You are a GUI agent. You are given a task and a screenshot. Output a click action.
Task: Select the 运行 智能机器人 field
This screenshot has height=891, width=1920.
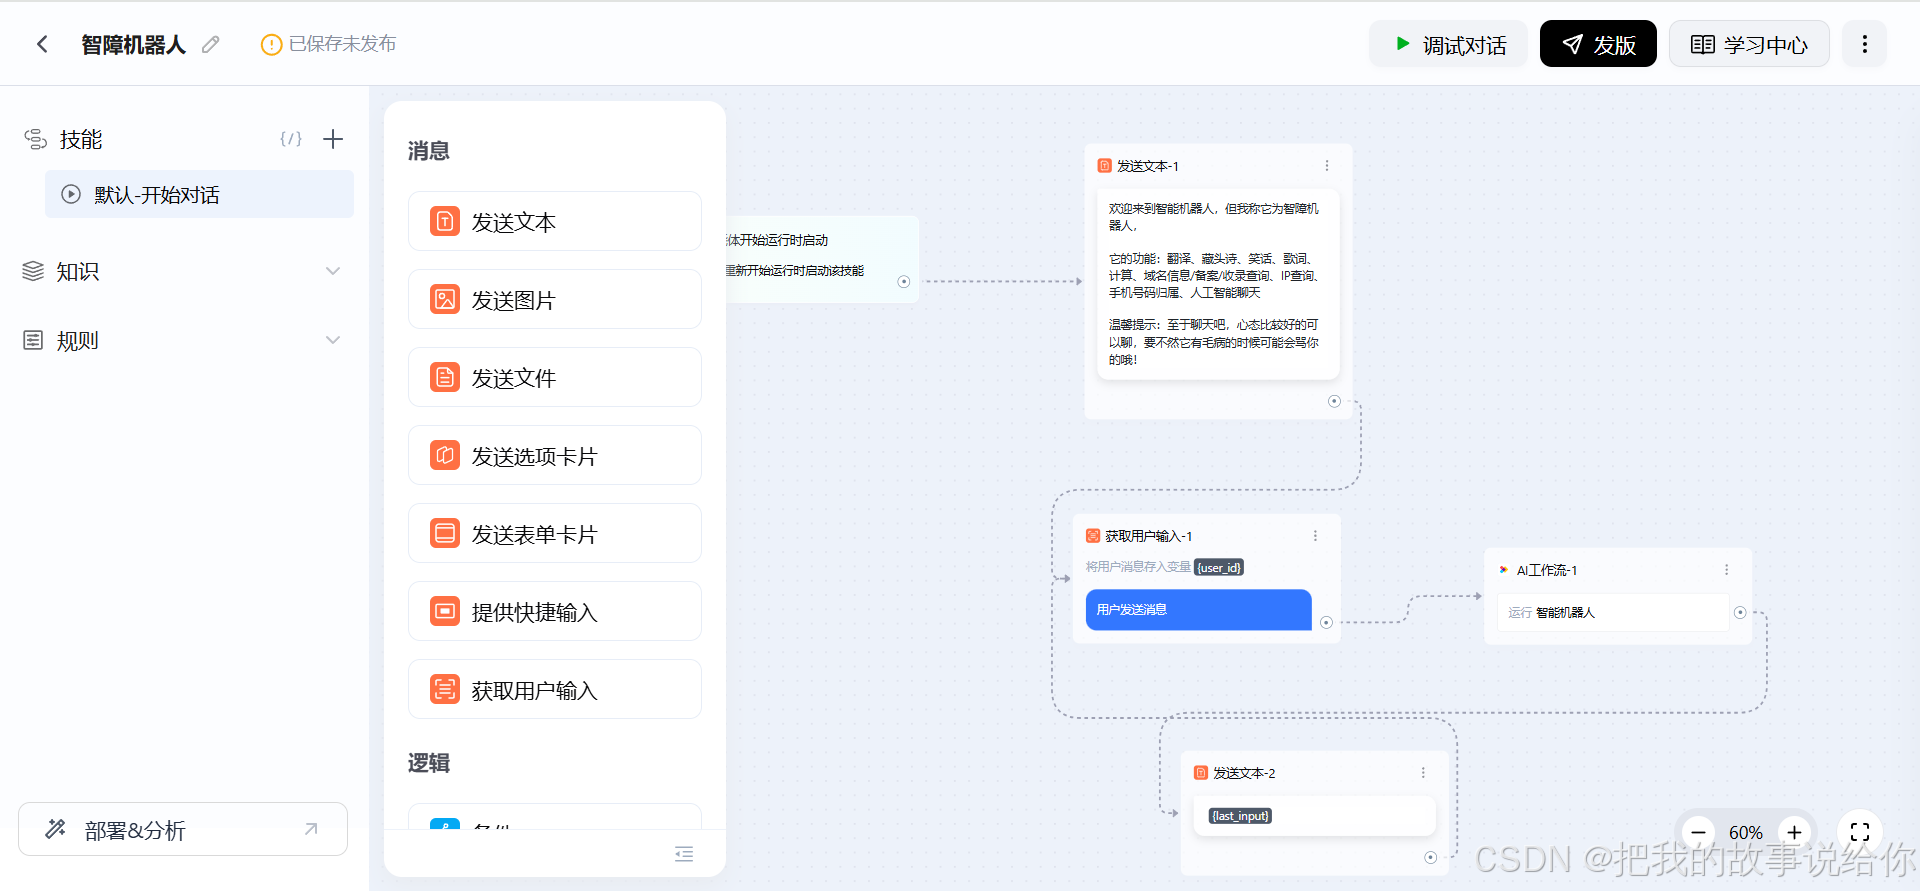[1612, 612]
